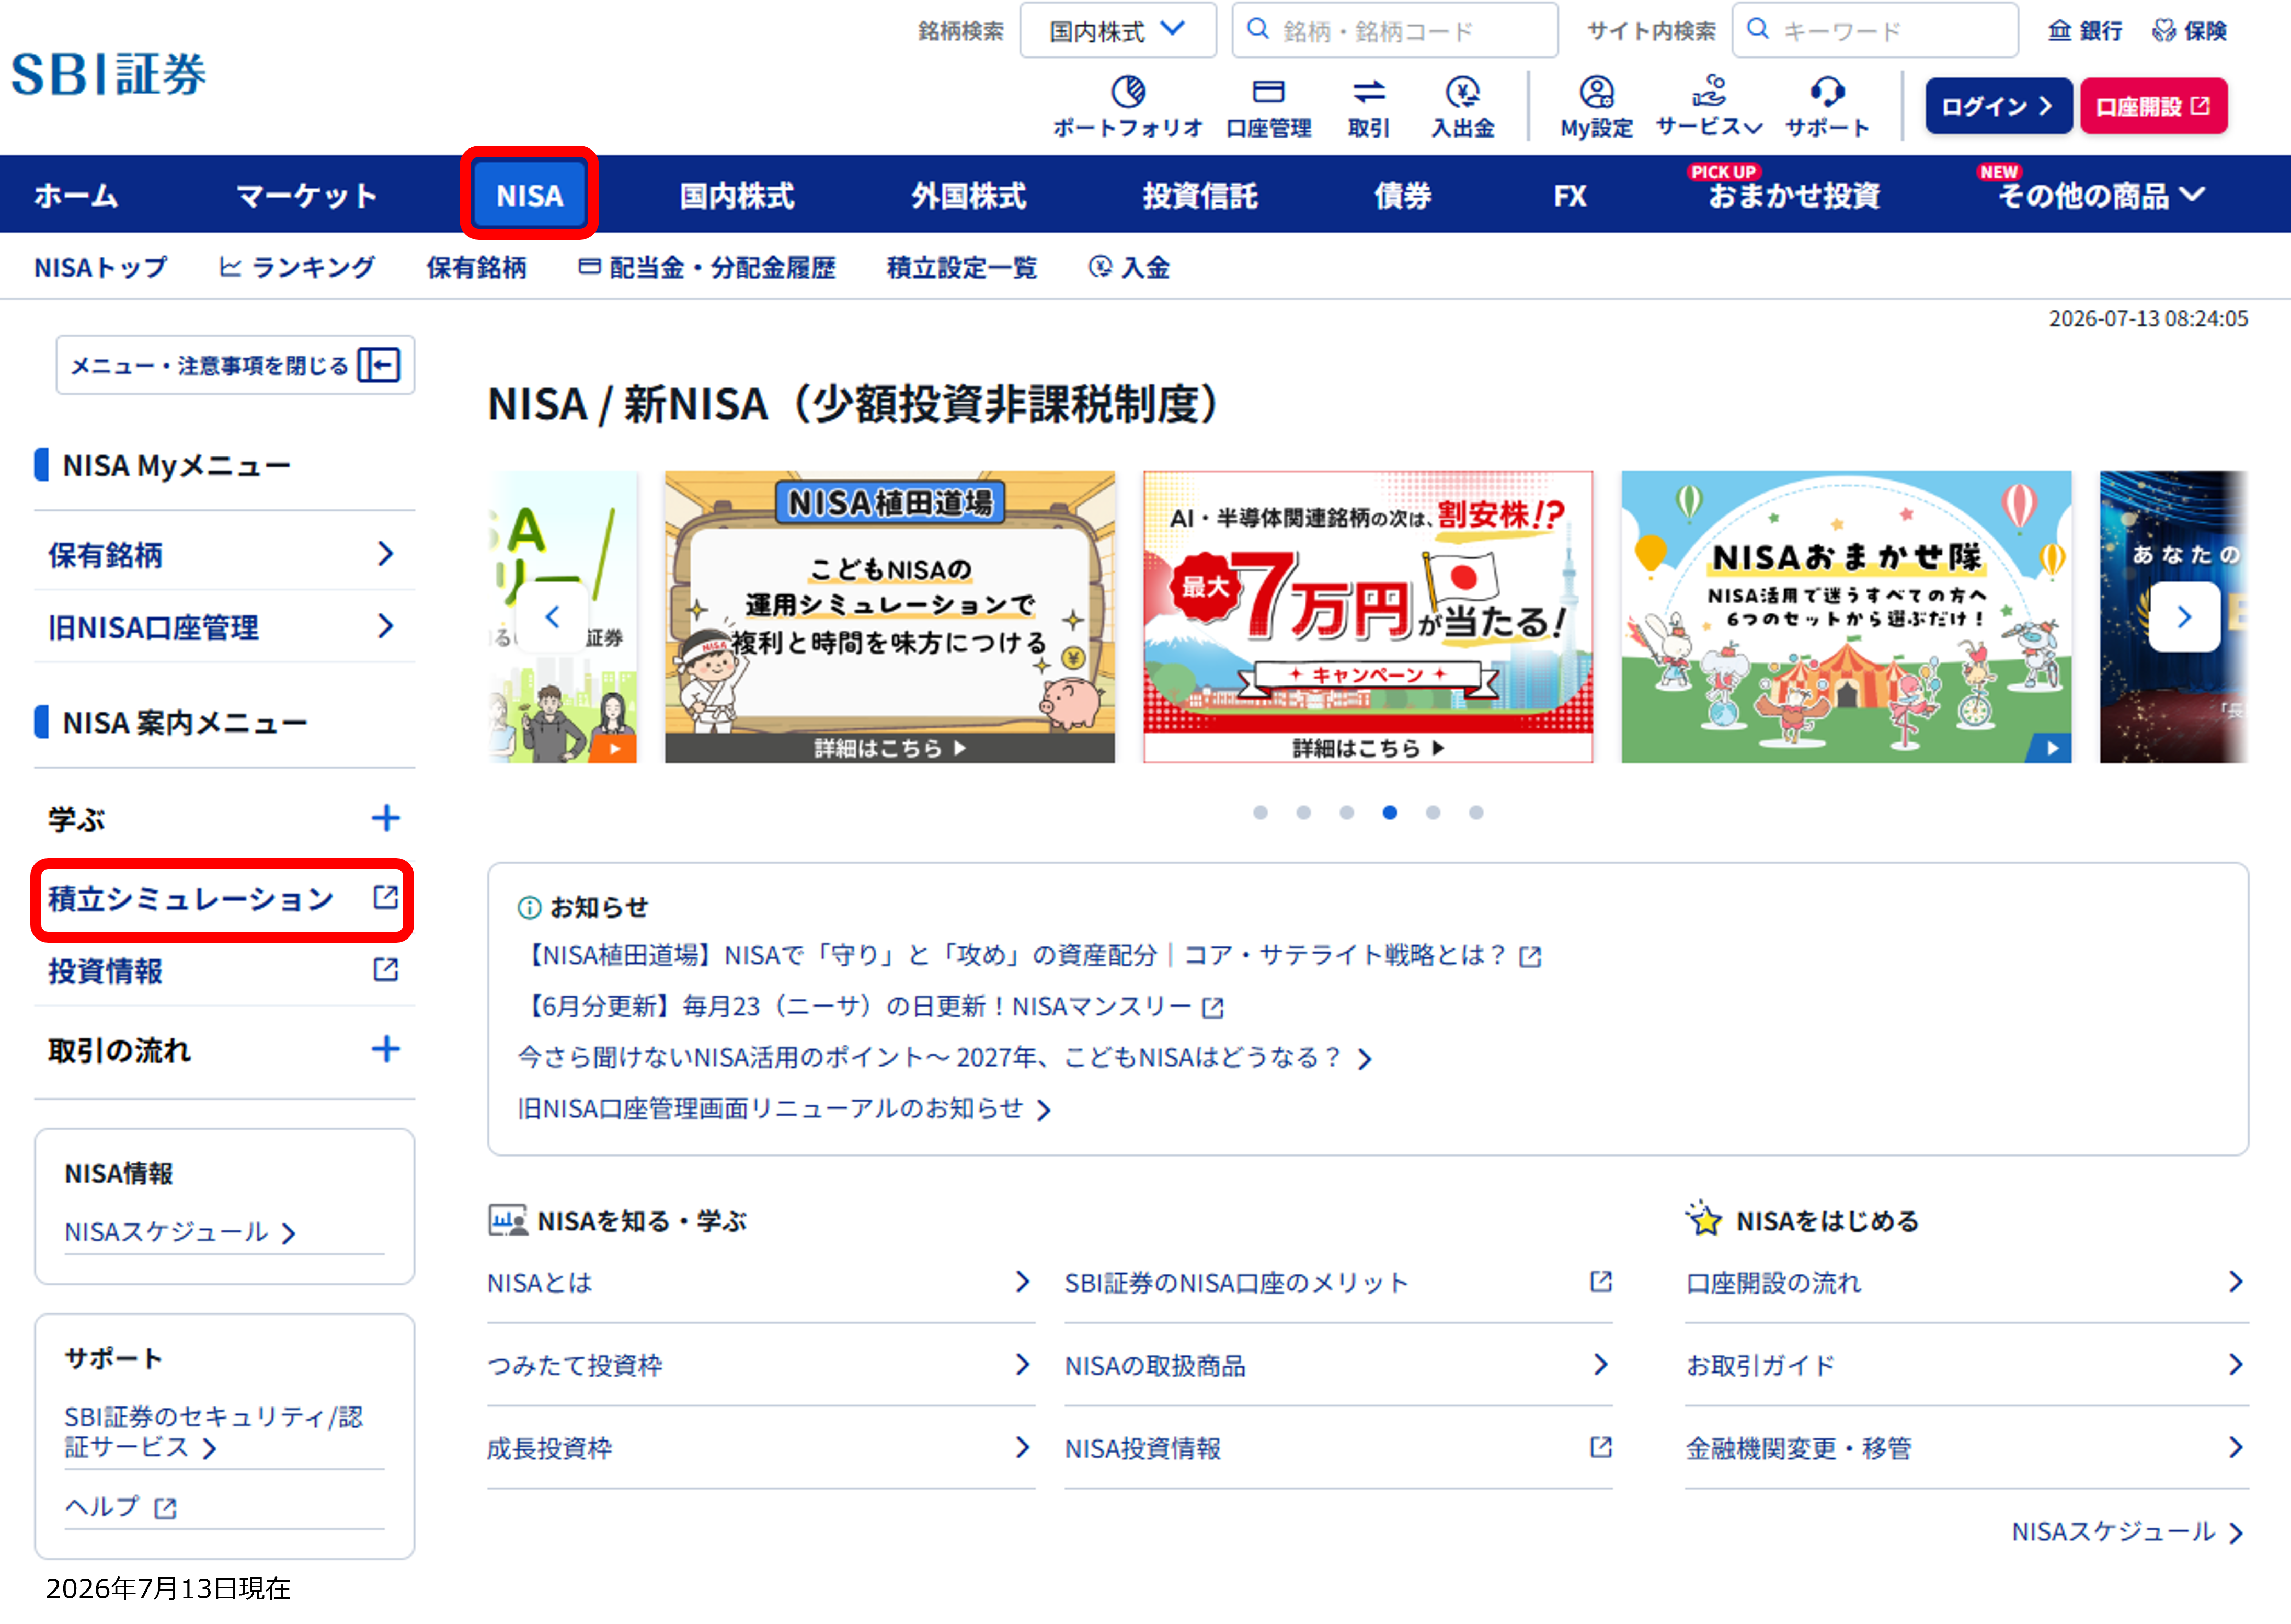Open the 【6月分更新】NISAマンスリー notice
This screenshot has height=1624, width=2291.
tap(870, 1006)
